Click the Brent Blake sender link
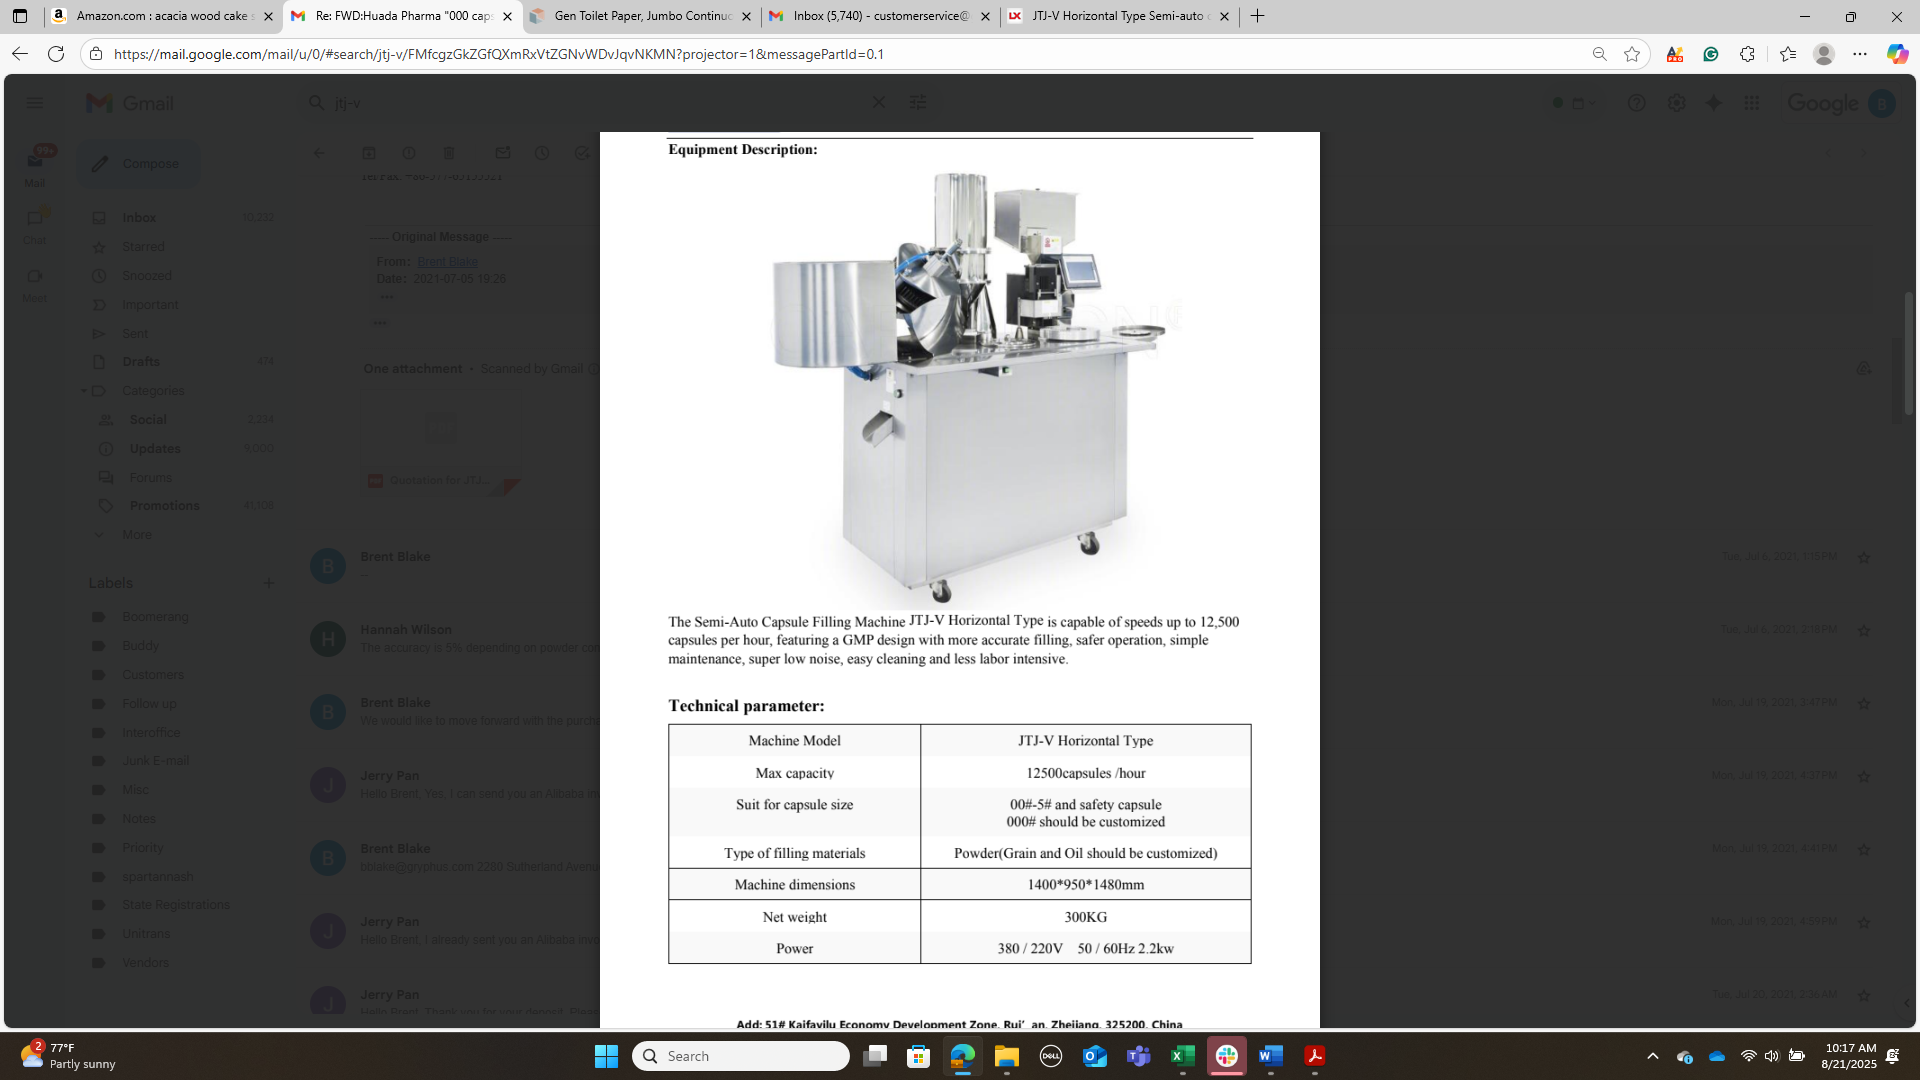Viewport: 1920px width, 1080px height. [447, 262]
